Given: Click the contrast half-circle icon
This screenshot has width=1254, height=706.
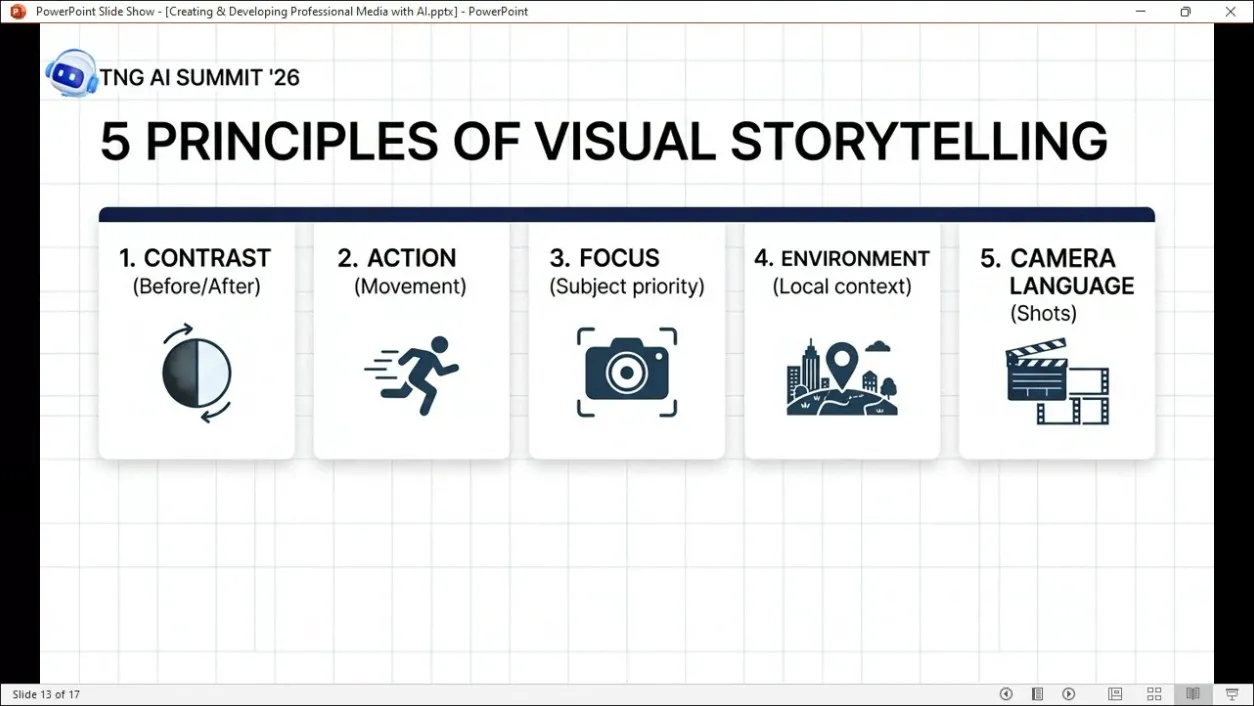Looking at the screenshot, I should click(x=197, y=373).
